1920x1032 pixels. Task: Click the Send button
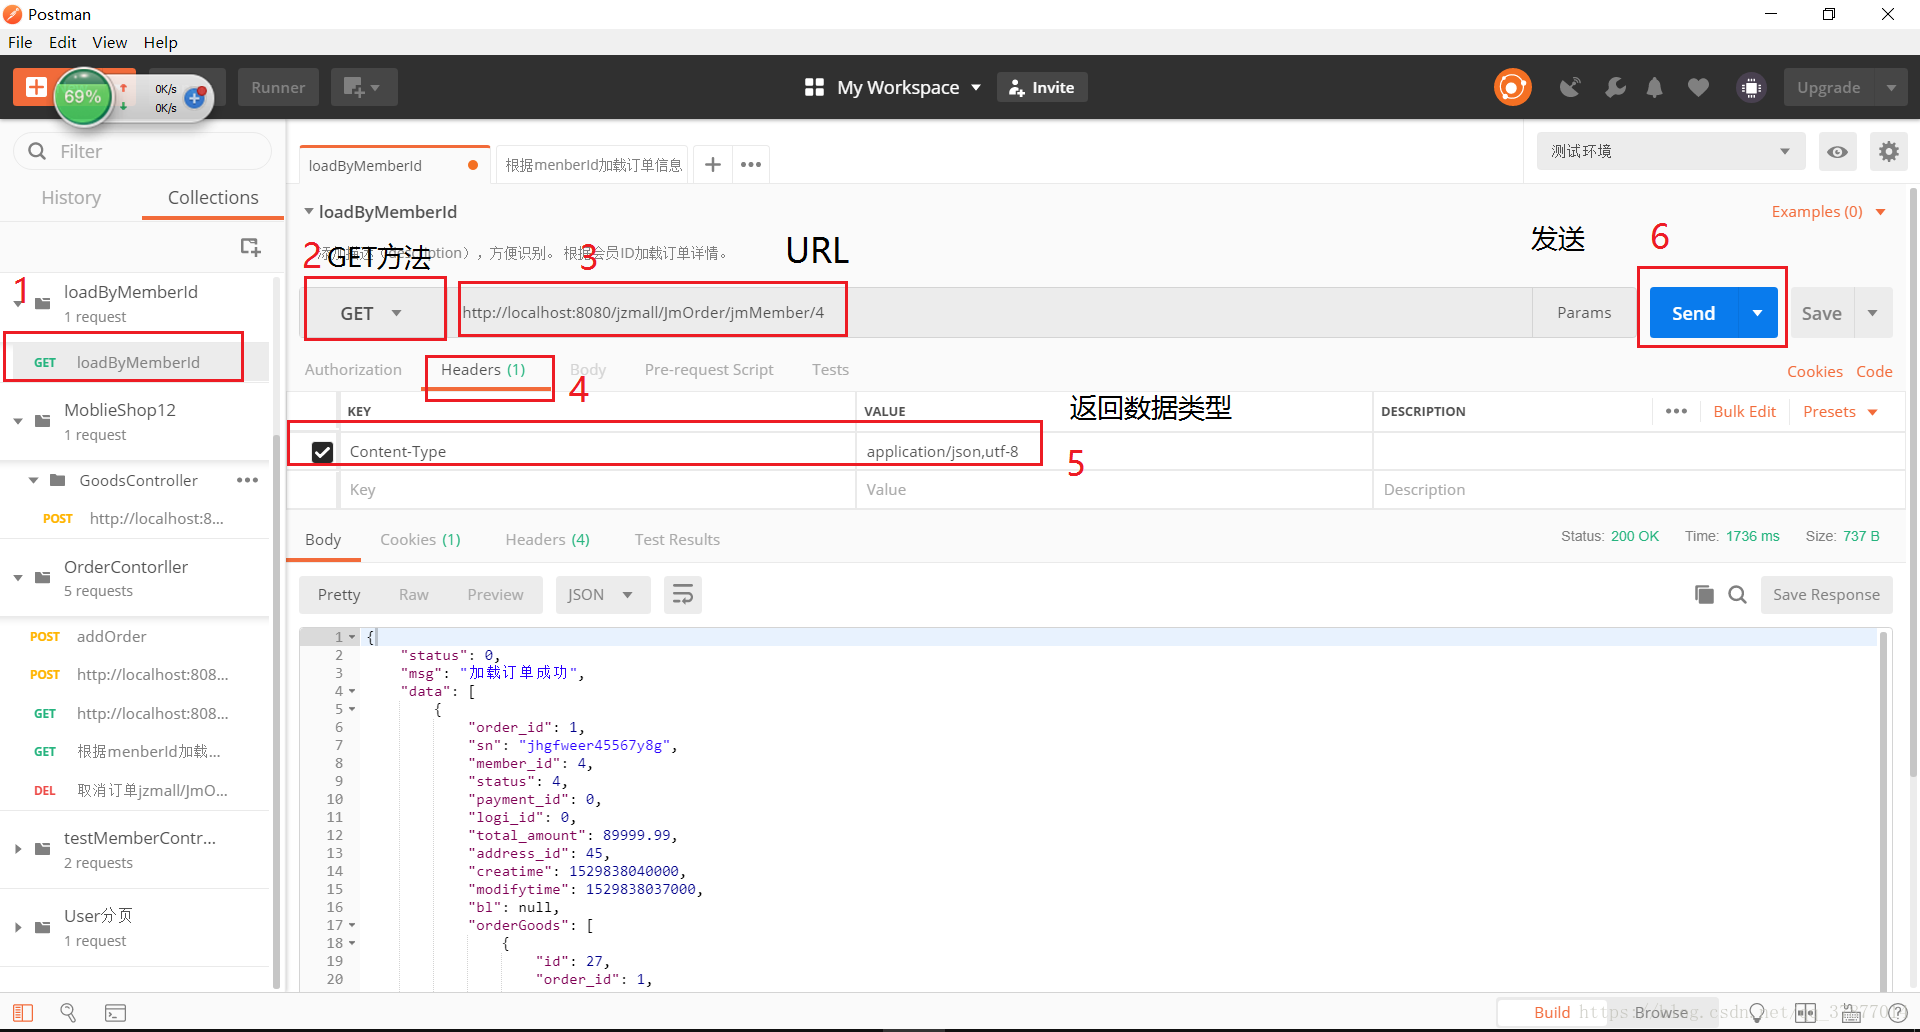click(x=1694, y=313)
